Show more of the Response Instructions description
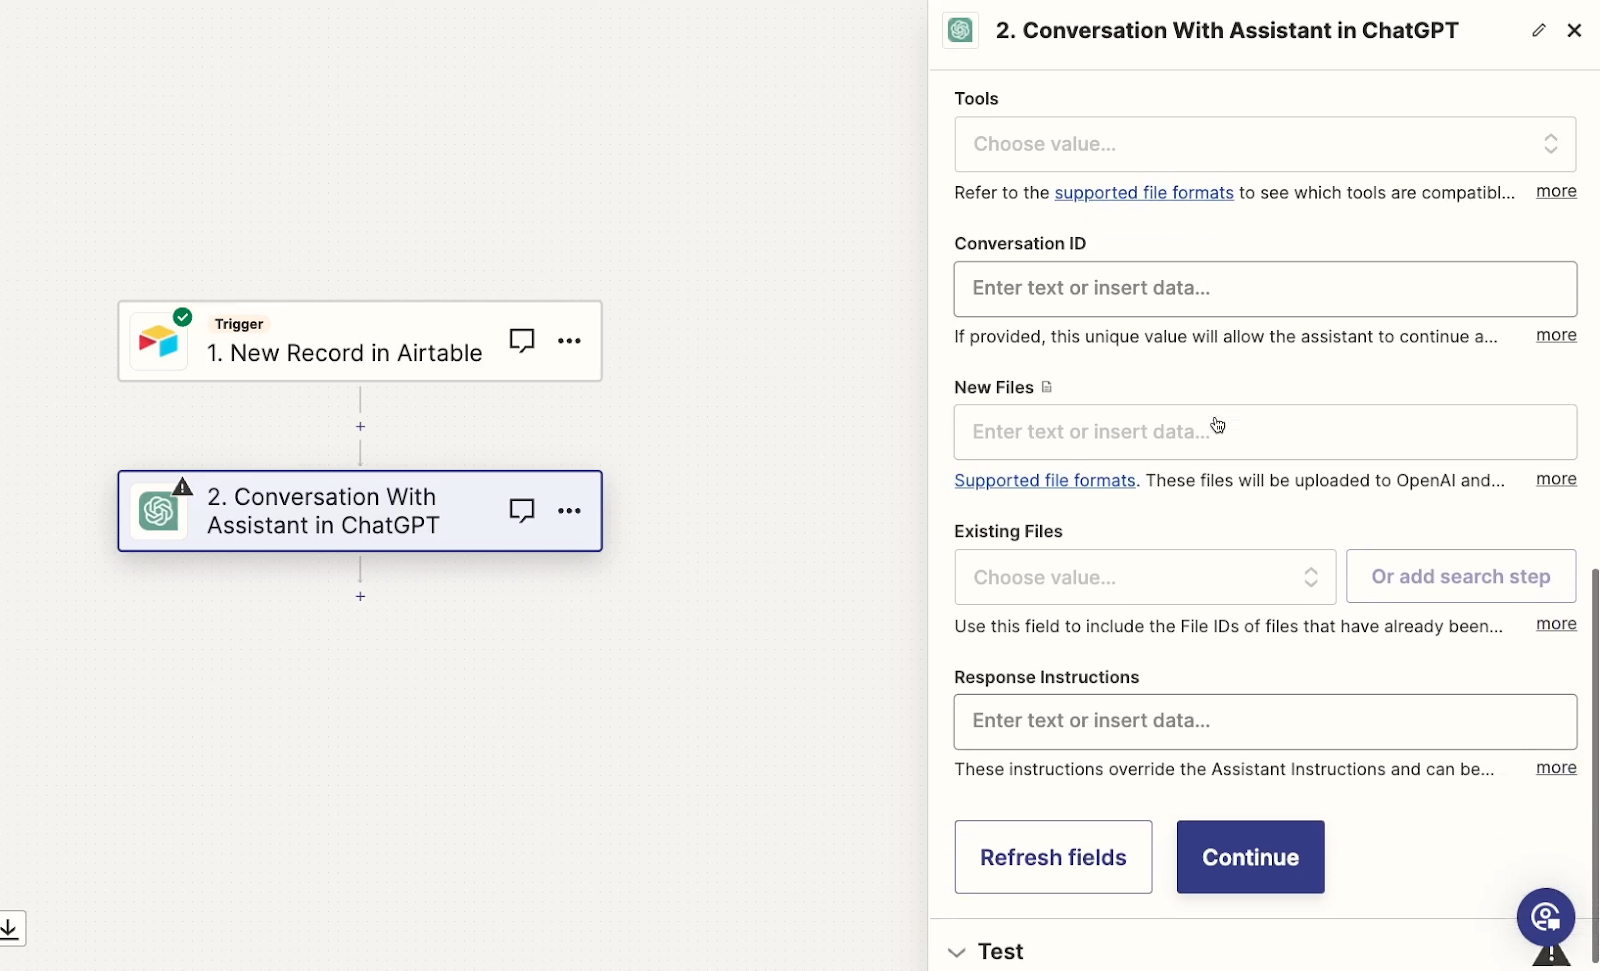 1556,768
